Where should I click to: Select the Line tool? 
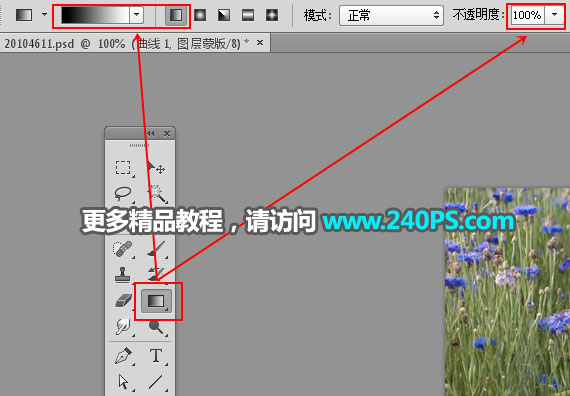pos(156,382)
